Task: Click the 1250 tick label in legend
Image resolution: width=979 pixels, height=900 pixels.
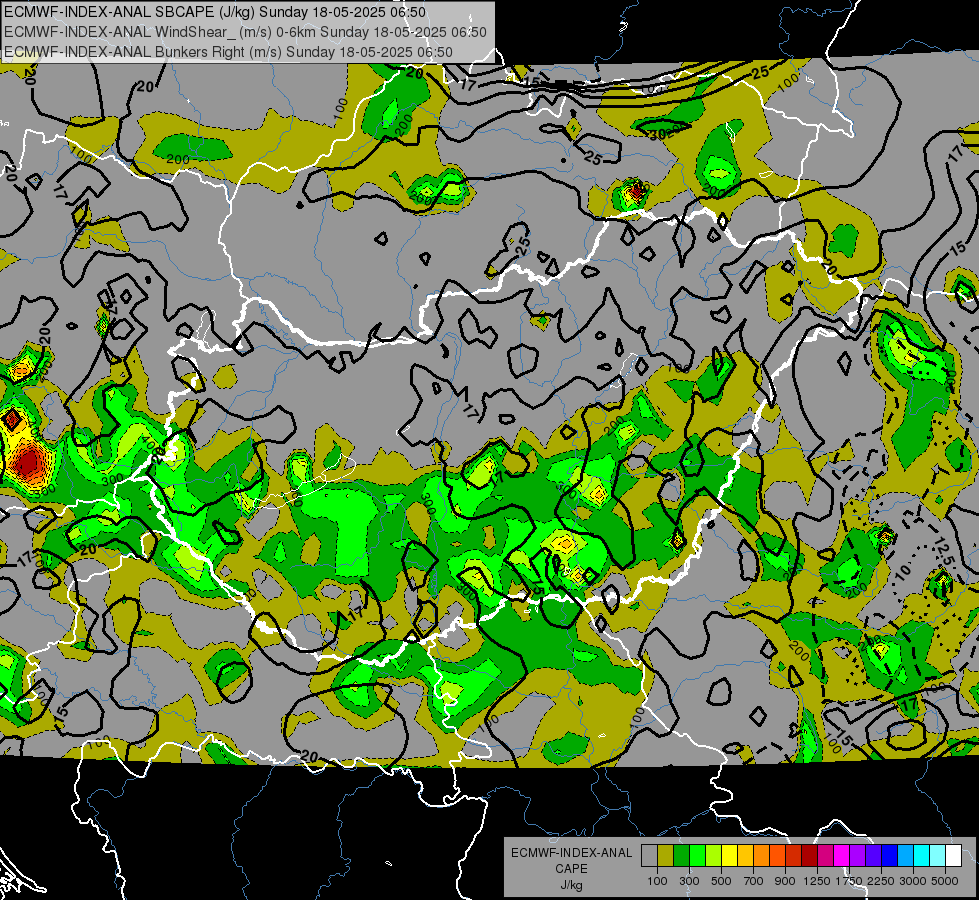Action: tap(817, 881)
